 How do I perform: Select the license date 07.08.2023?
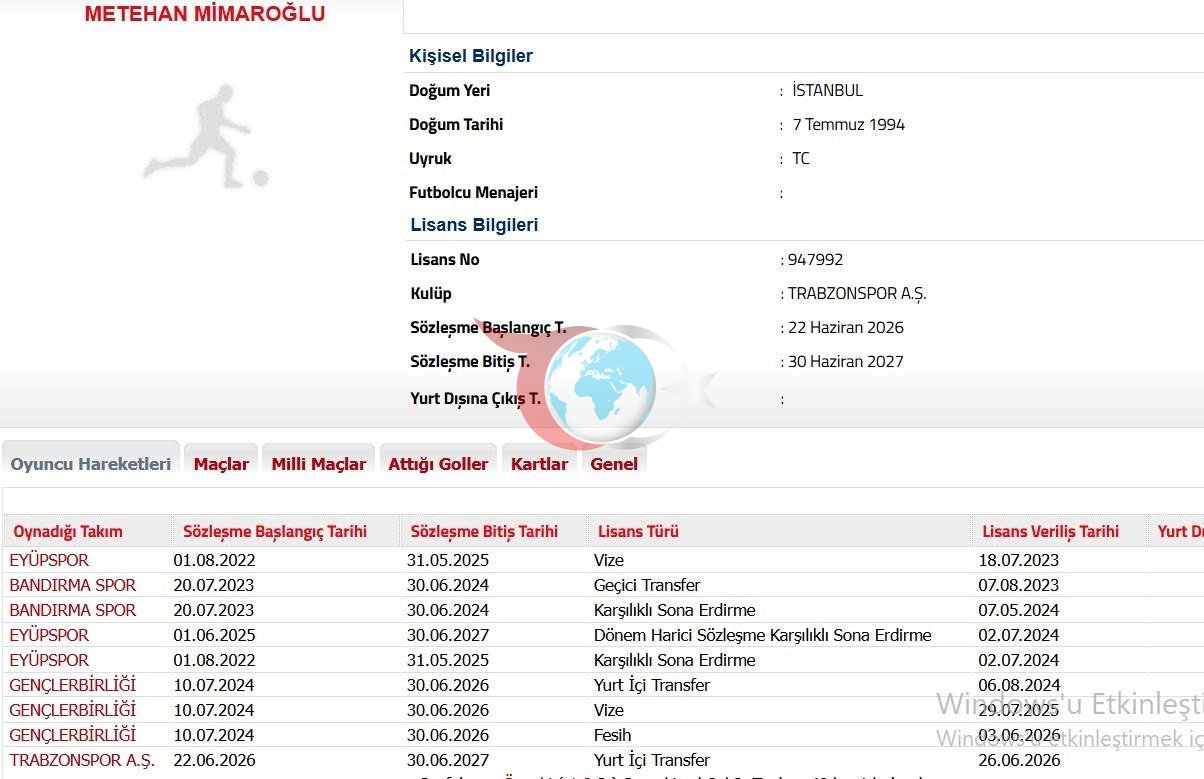pyautogui.click(x=1019, y=585)
